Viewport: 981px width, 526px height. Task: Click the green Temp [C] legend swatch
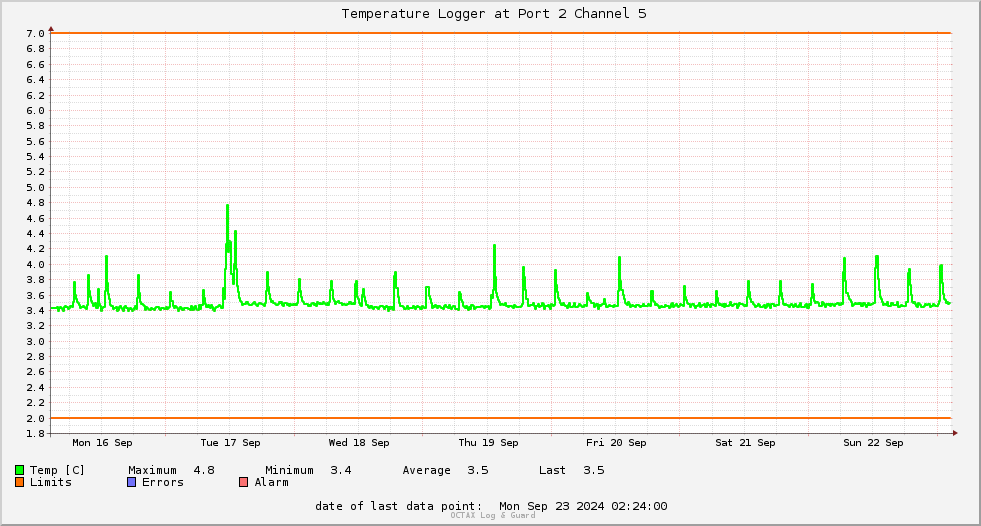pyautogui.click(x=19, y=470)
